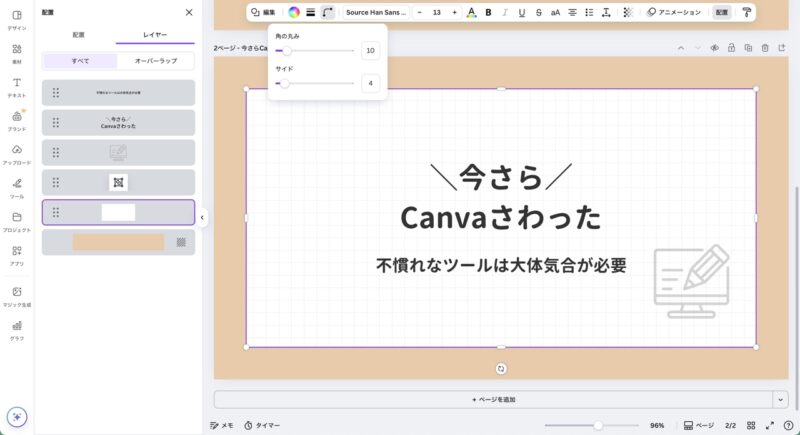The image size is (800, 435).
Task: Lock the page with padlock icon
Action: (x=731, y=48)
